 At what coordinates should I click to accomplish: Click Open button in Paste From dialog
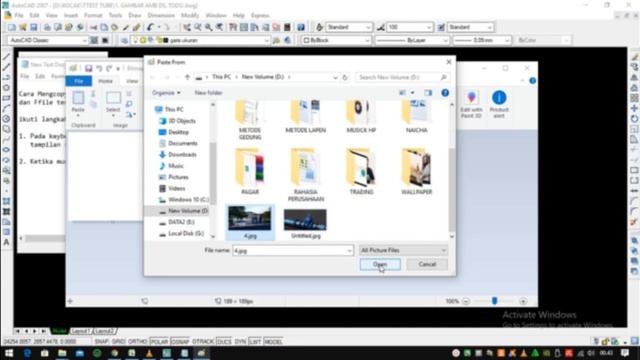[380, 264]
